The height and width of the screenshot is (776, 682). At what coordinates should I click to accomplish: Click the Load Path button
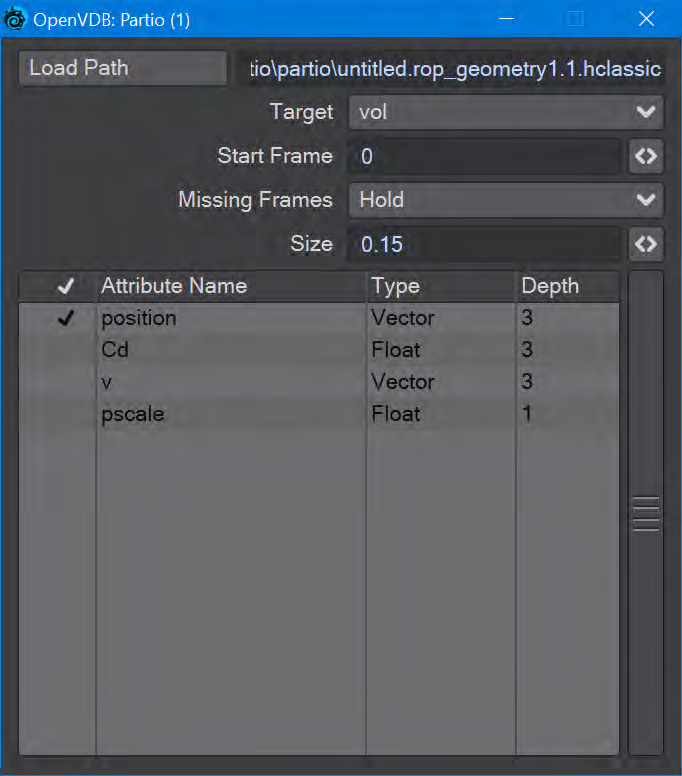click(123, 68)
